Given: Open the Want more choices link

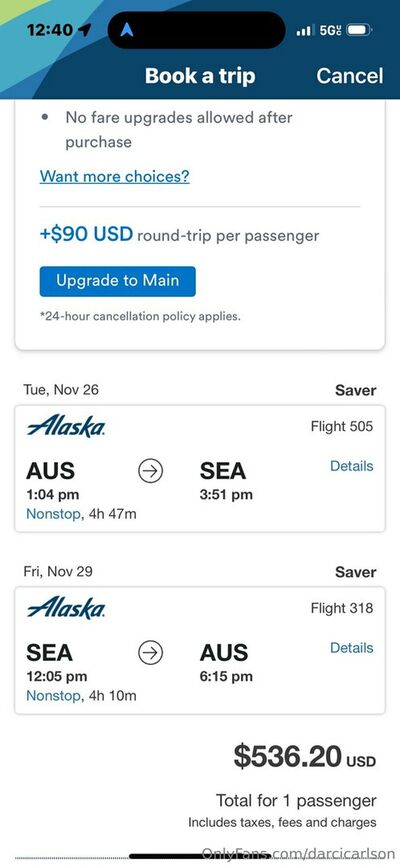Looking at the screenshot, I should tap(115, 176).
